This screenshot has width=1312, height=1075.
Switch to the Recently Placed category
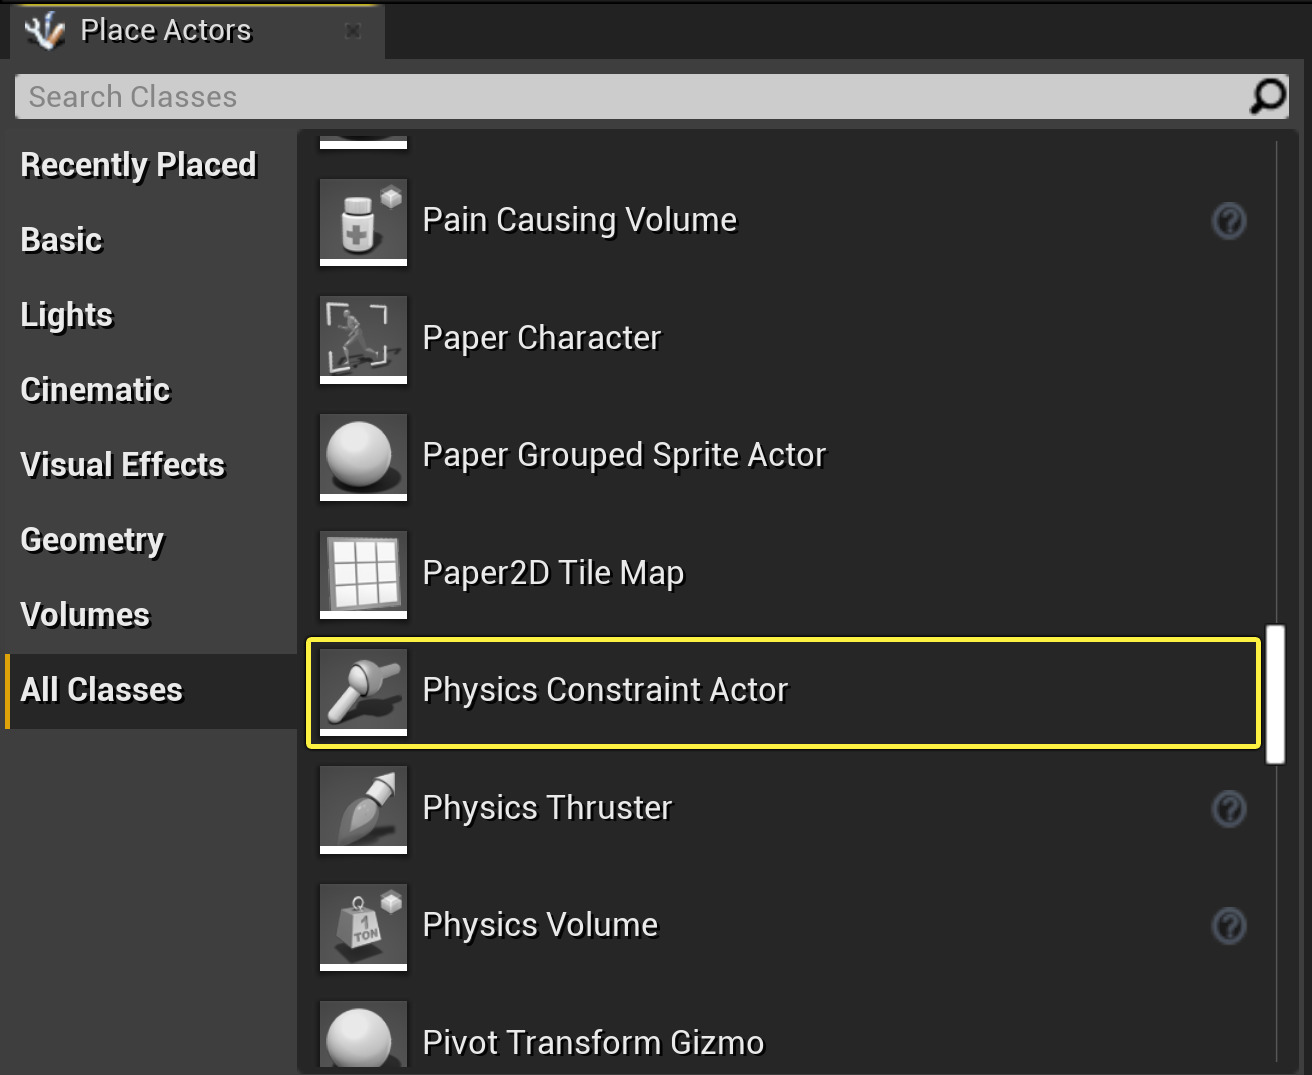pos(138,165)
